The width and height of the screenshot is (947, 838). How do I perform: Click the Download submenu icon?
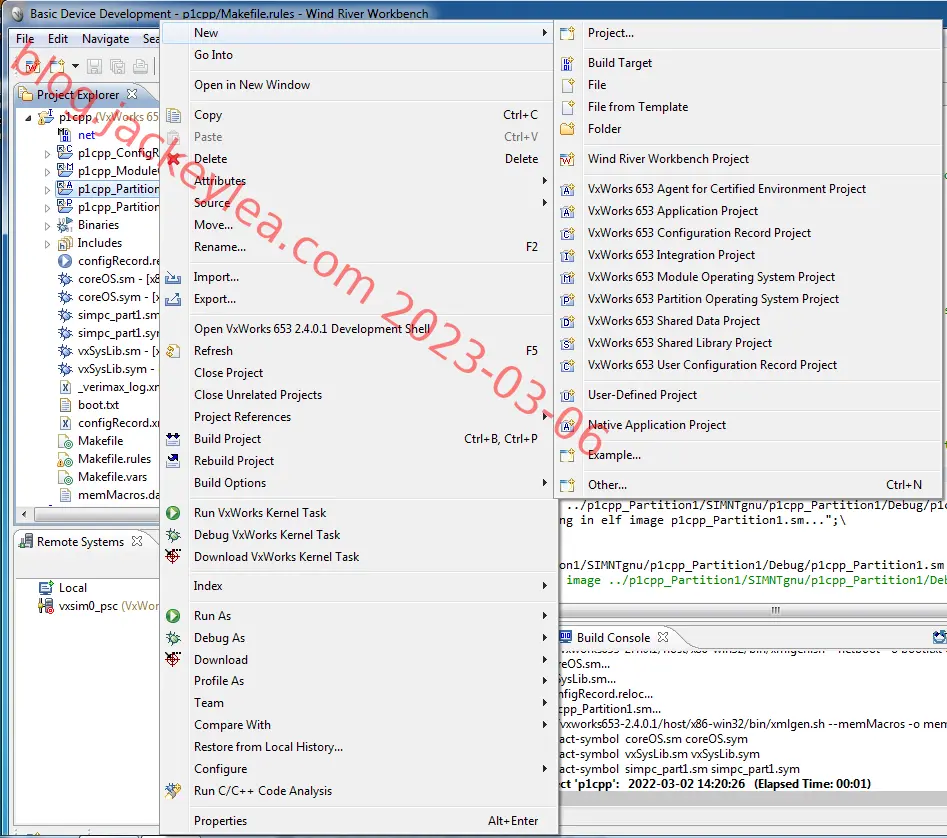[173, 659]
